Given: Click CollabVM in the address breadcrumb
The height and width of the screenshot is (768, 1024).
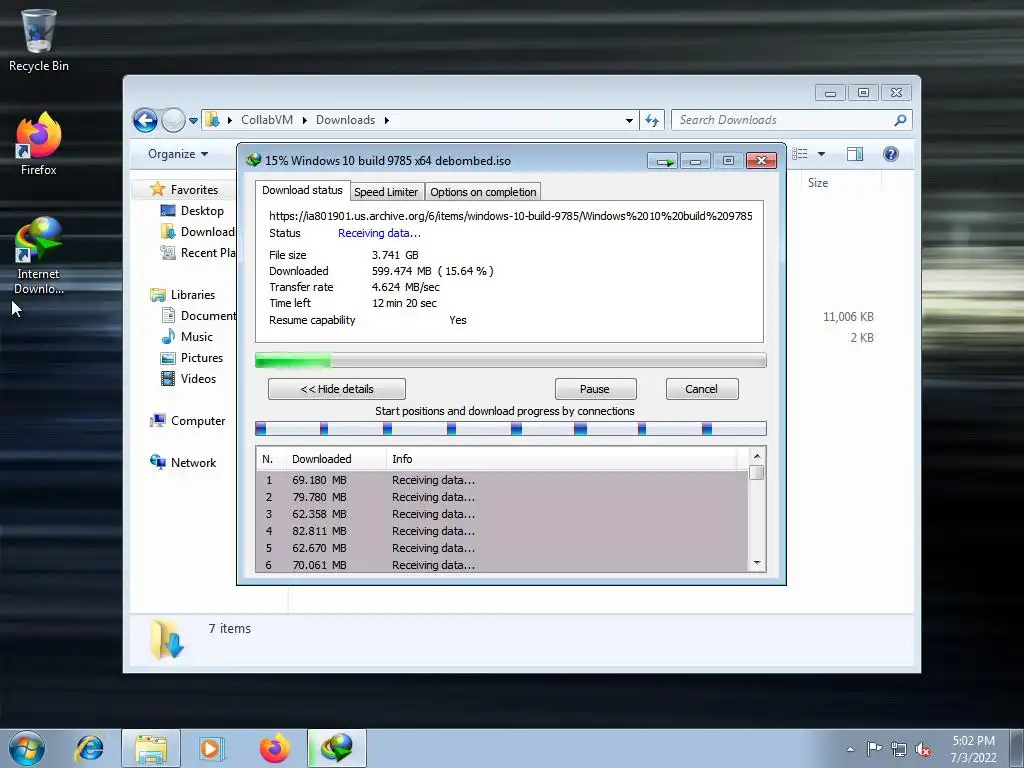Looking at the screenshot, I should [266, 120].
